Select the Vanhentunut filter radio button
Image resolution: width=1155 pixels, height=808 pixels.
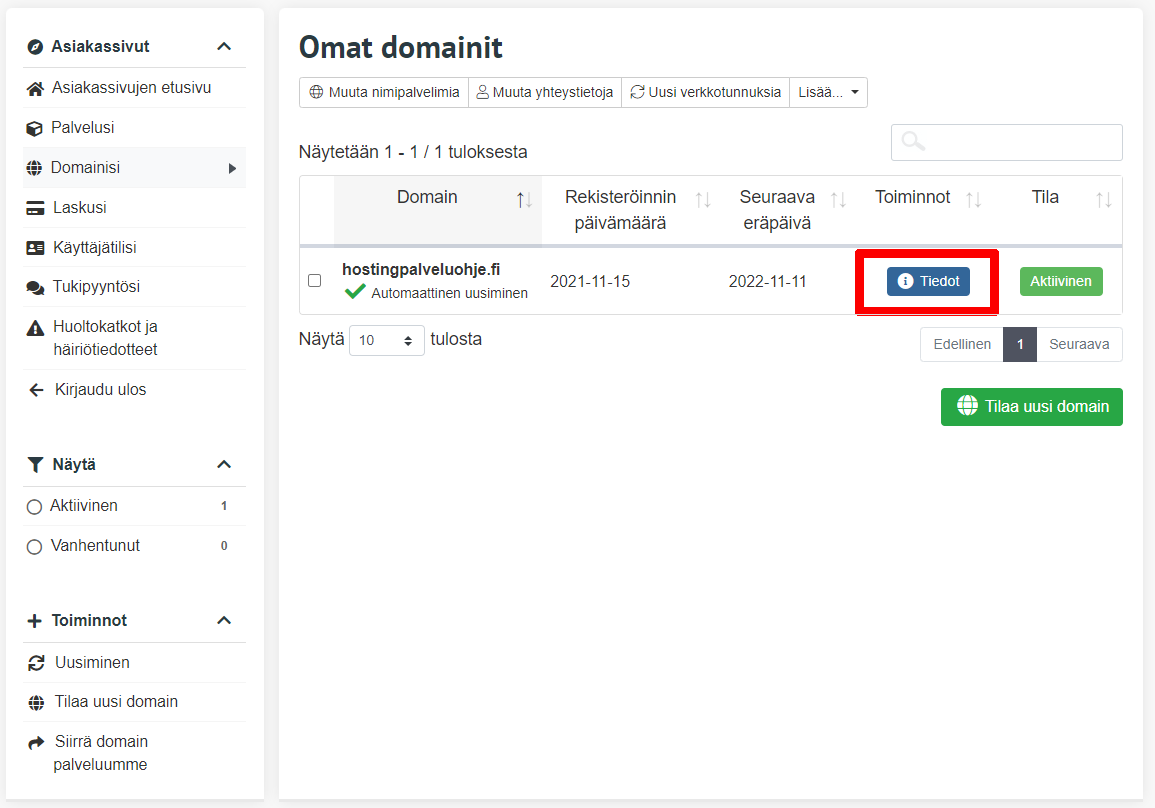click(34, 547)
